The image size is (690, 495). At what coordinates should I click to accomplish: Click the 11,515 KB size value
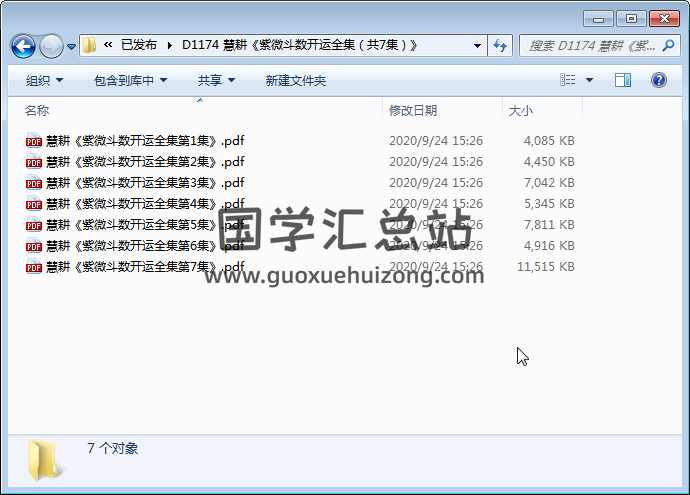[x=546, y=266]
